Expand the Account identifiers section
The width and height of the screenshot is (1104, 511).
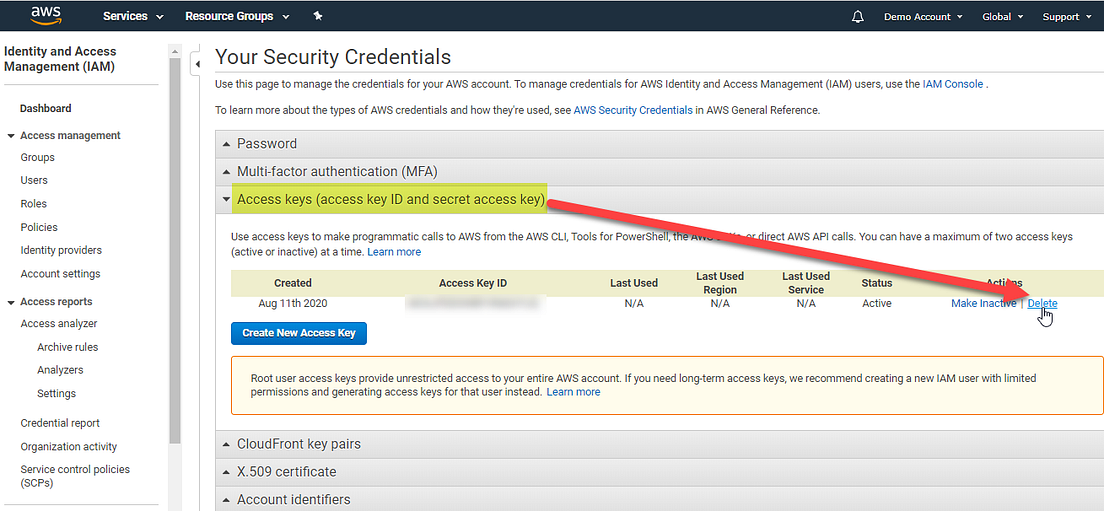coord(659,500)
